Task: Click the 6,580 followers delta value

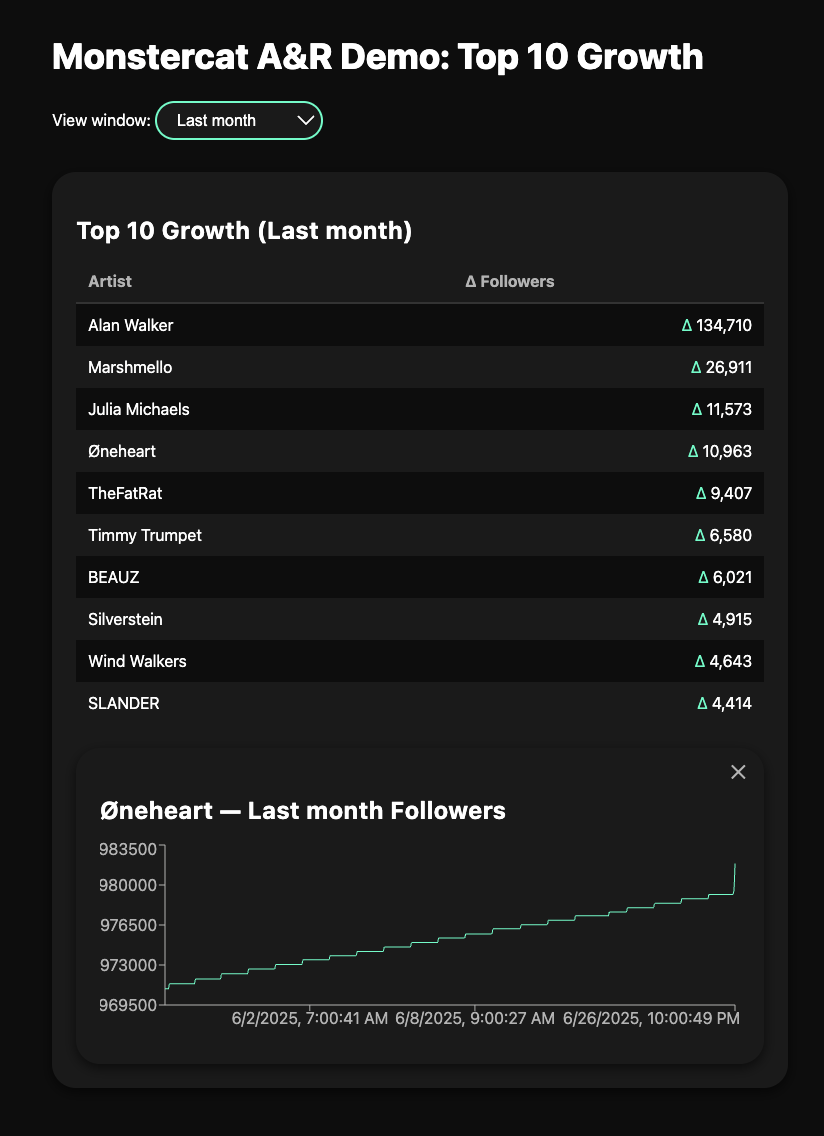Action: point(723,535)
